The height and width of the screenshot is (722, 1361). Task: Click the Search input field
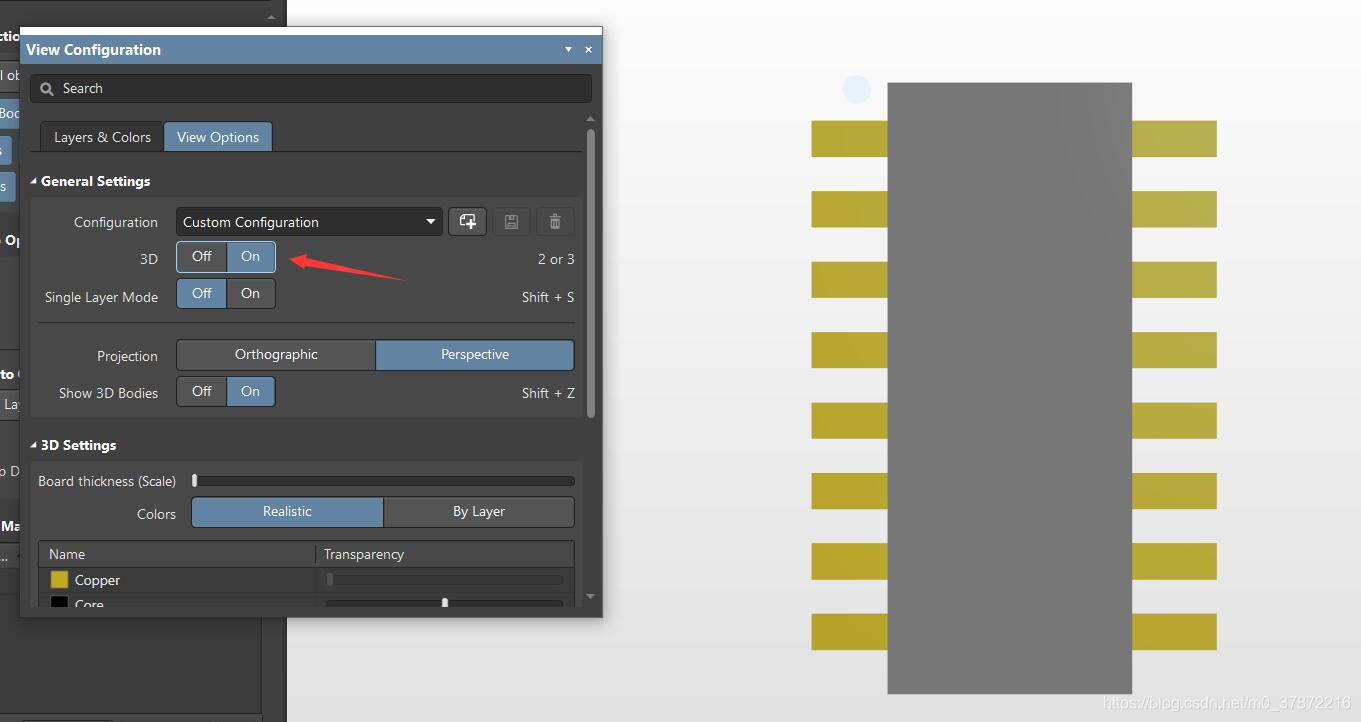click(311, 88)
